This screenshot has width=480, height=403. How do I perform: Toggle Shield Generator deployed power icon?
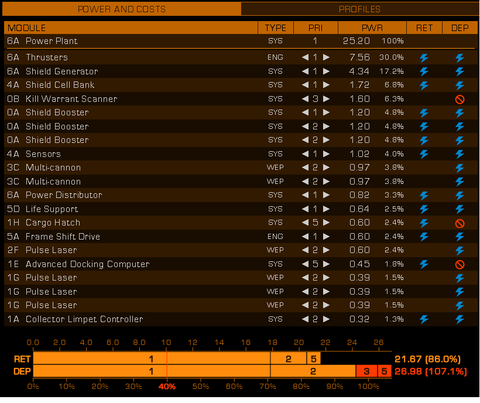(x=460, y=72)
